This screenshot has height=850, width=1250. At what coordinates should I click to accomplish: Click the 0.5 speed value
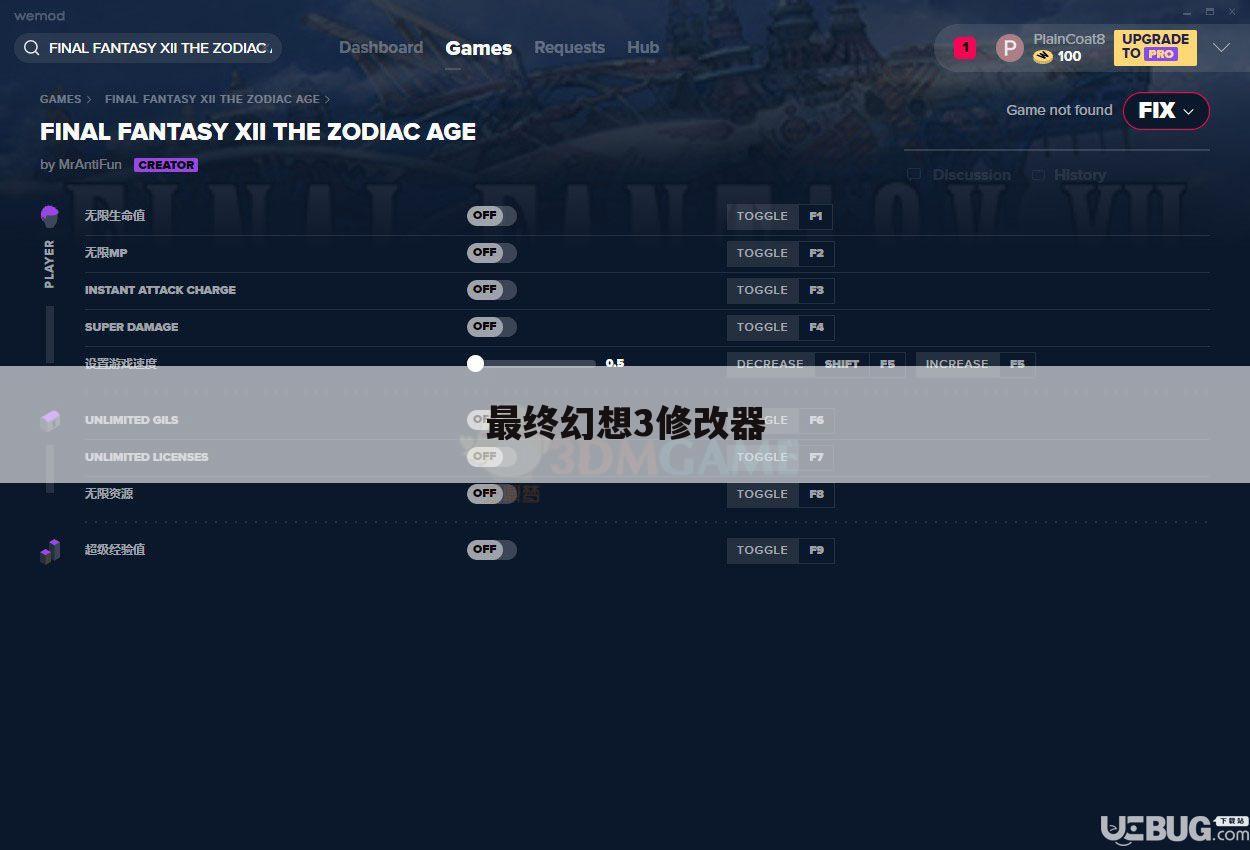[615, 363]
